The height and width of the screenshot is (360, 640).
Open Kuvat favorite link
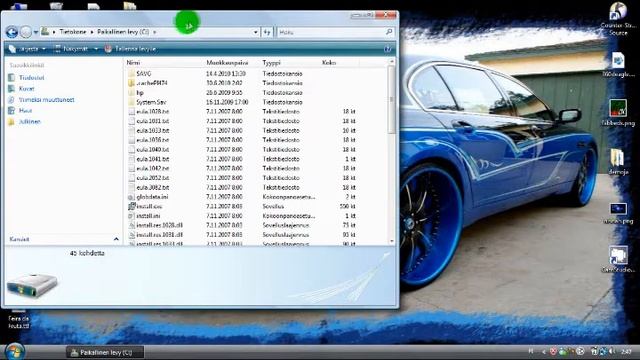click(27, 89)
